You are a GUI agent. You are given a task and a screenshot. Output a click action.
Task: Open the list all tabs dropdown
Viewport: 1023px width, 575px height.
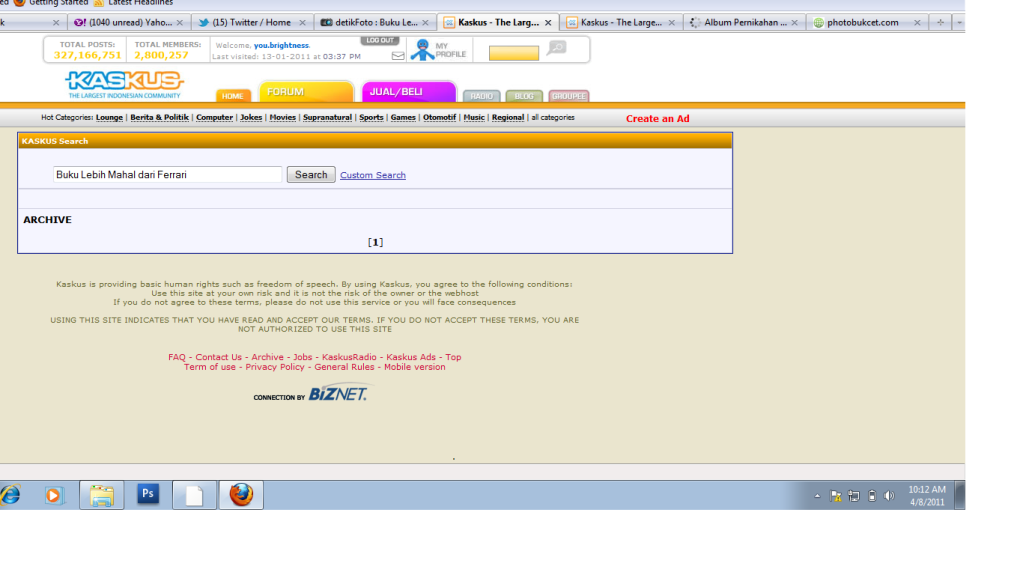959,22
